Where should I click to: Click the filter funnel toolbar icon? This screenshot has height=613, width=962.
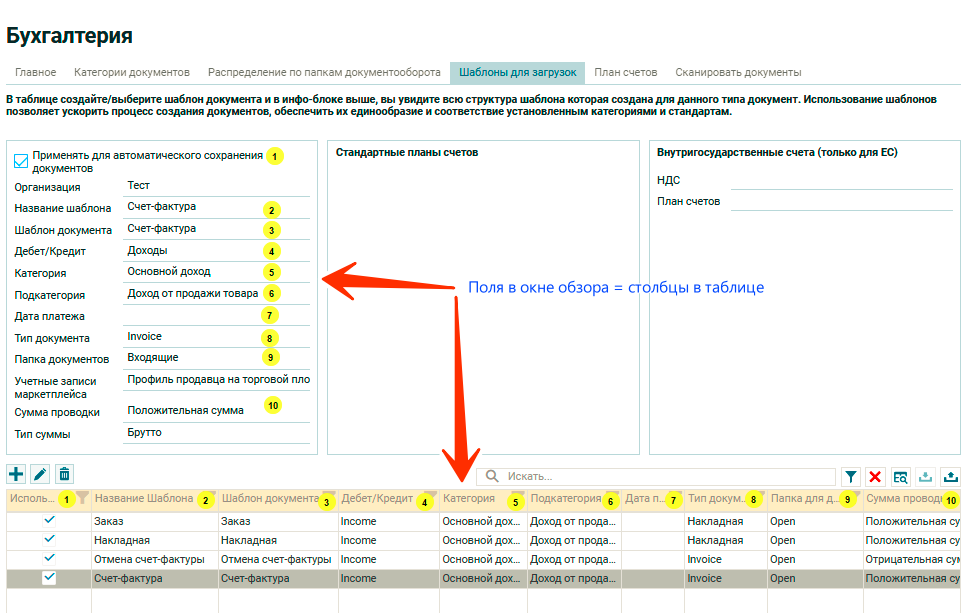pyautogui.click(x=851, y=477)
